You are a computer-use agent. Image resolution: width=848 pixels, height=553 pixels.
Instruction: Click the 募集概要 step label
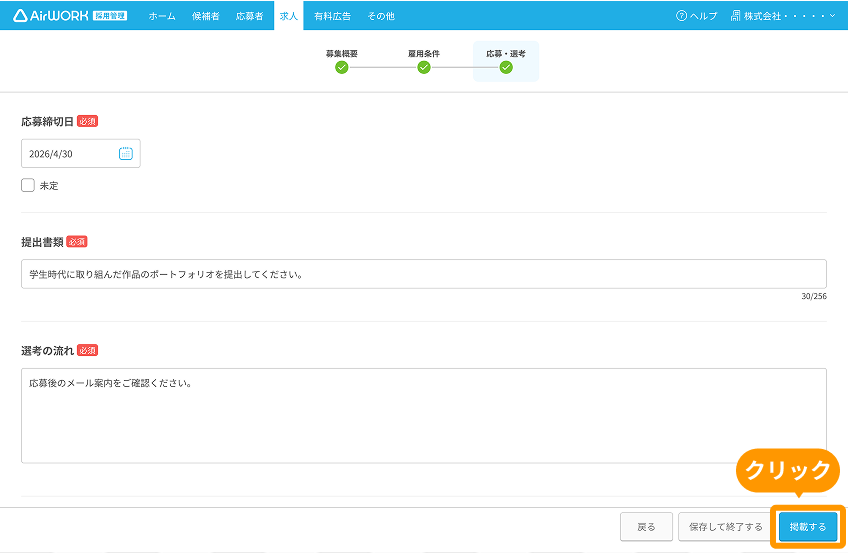tap(341, 54)
